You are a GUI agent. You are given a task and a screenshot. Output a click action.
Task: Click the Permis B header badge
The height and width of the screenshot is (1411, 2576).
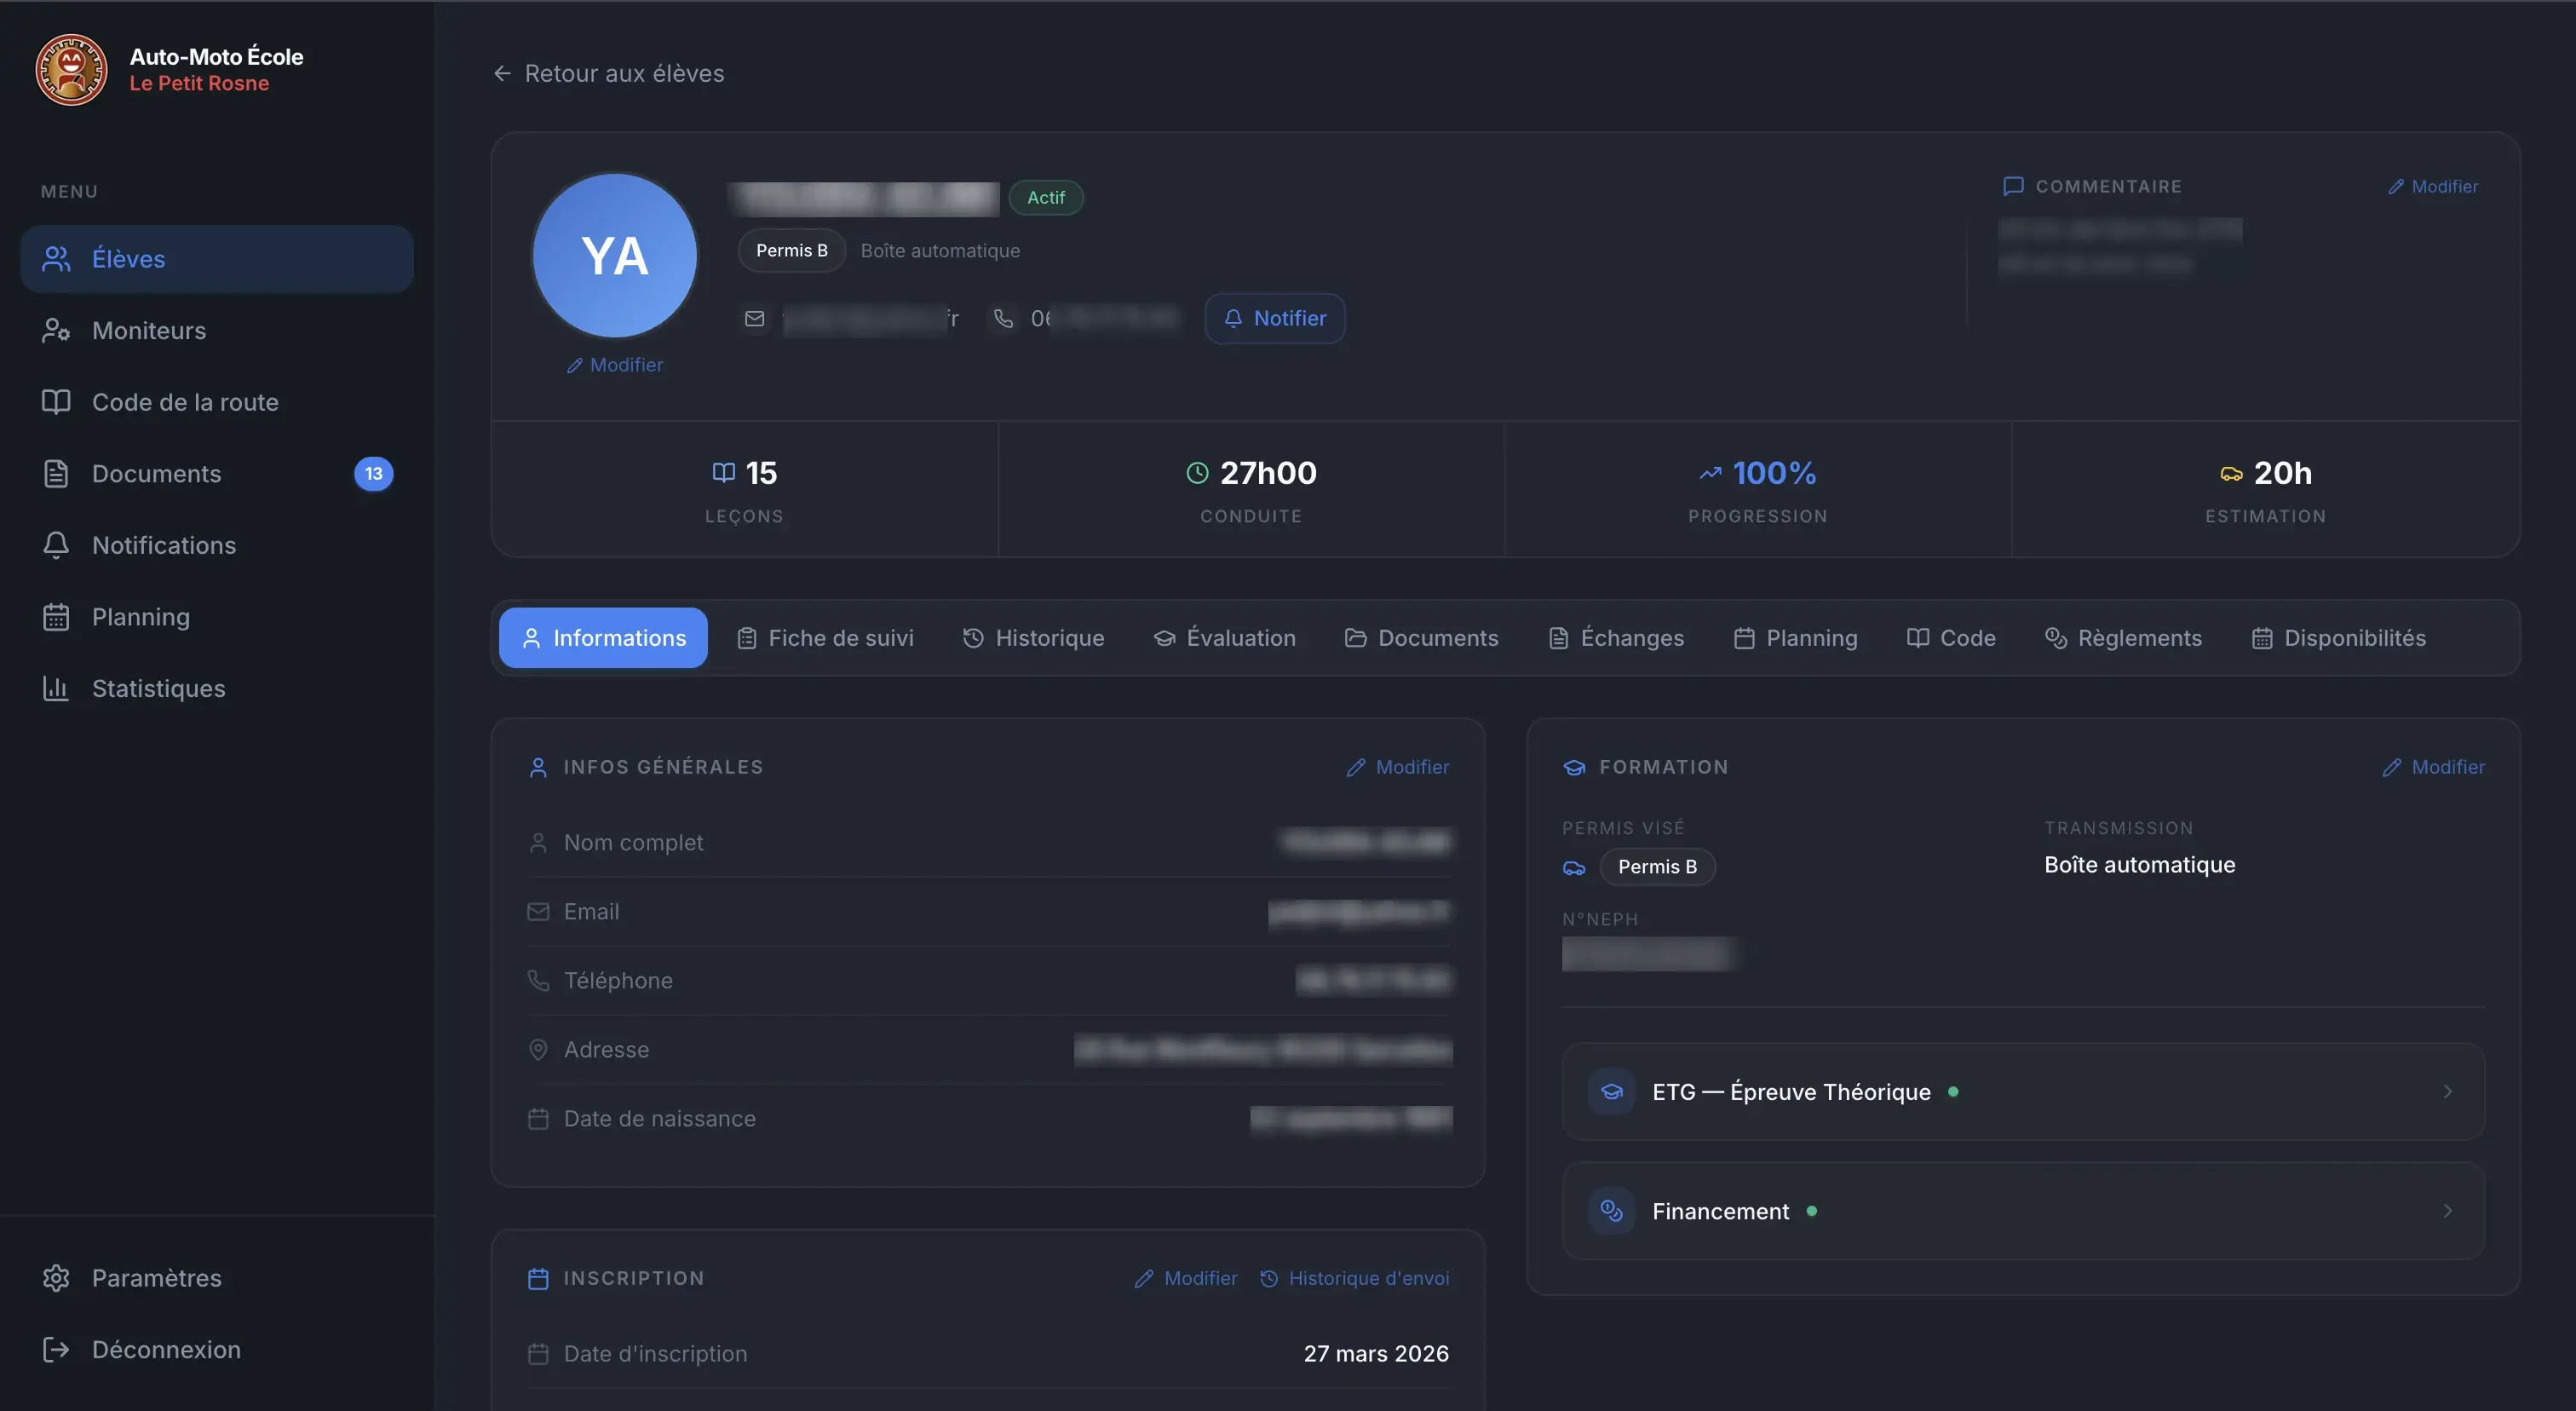tap(791, 251)
